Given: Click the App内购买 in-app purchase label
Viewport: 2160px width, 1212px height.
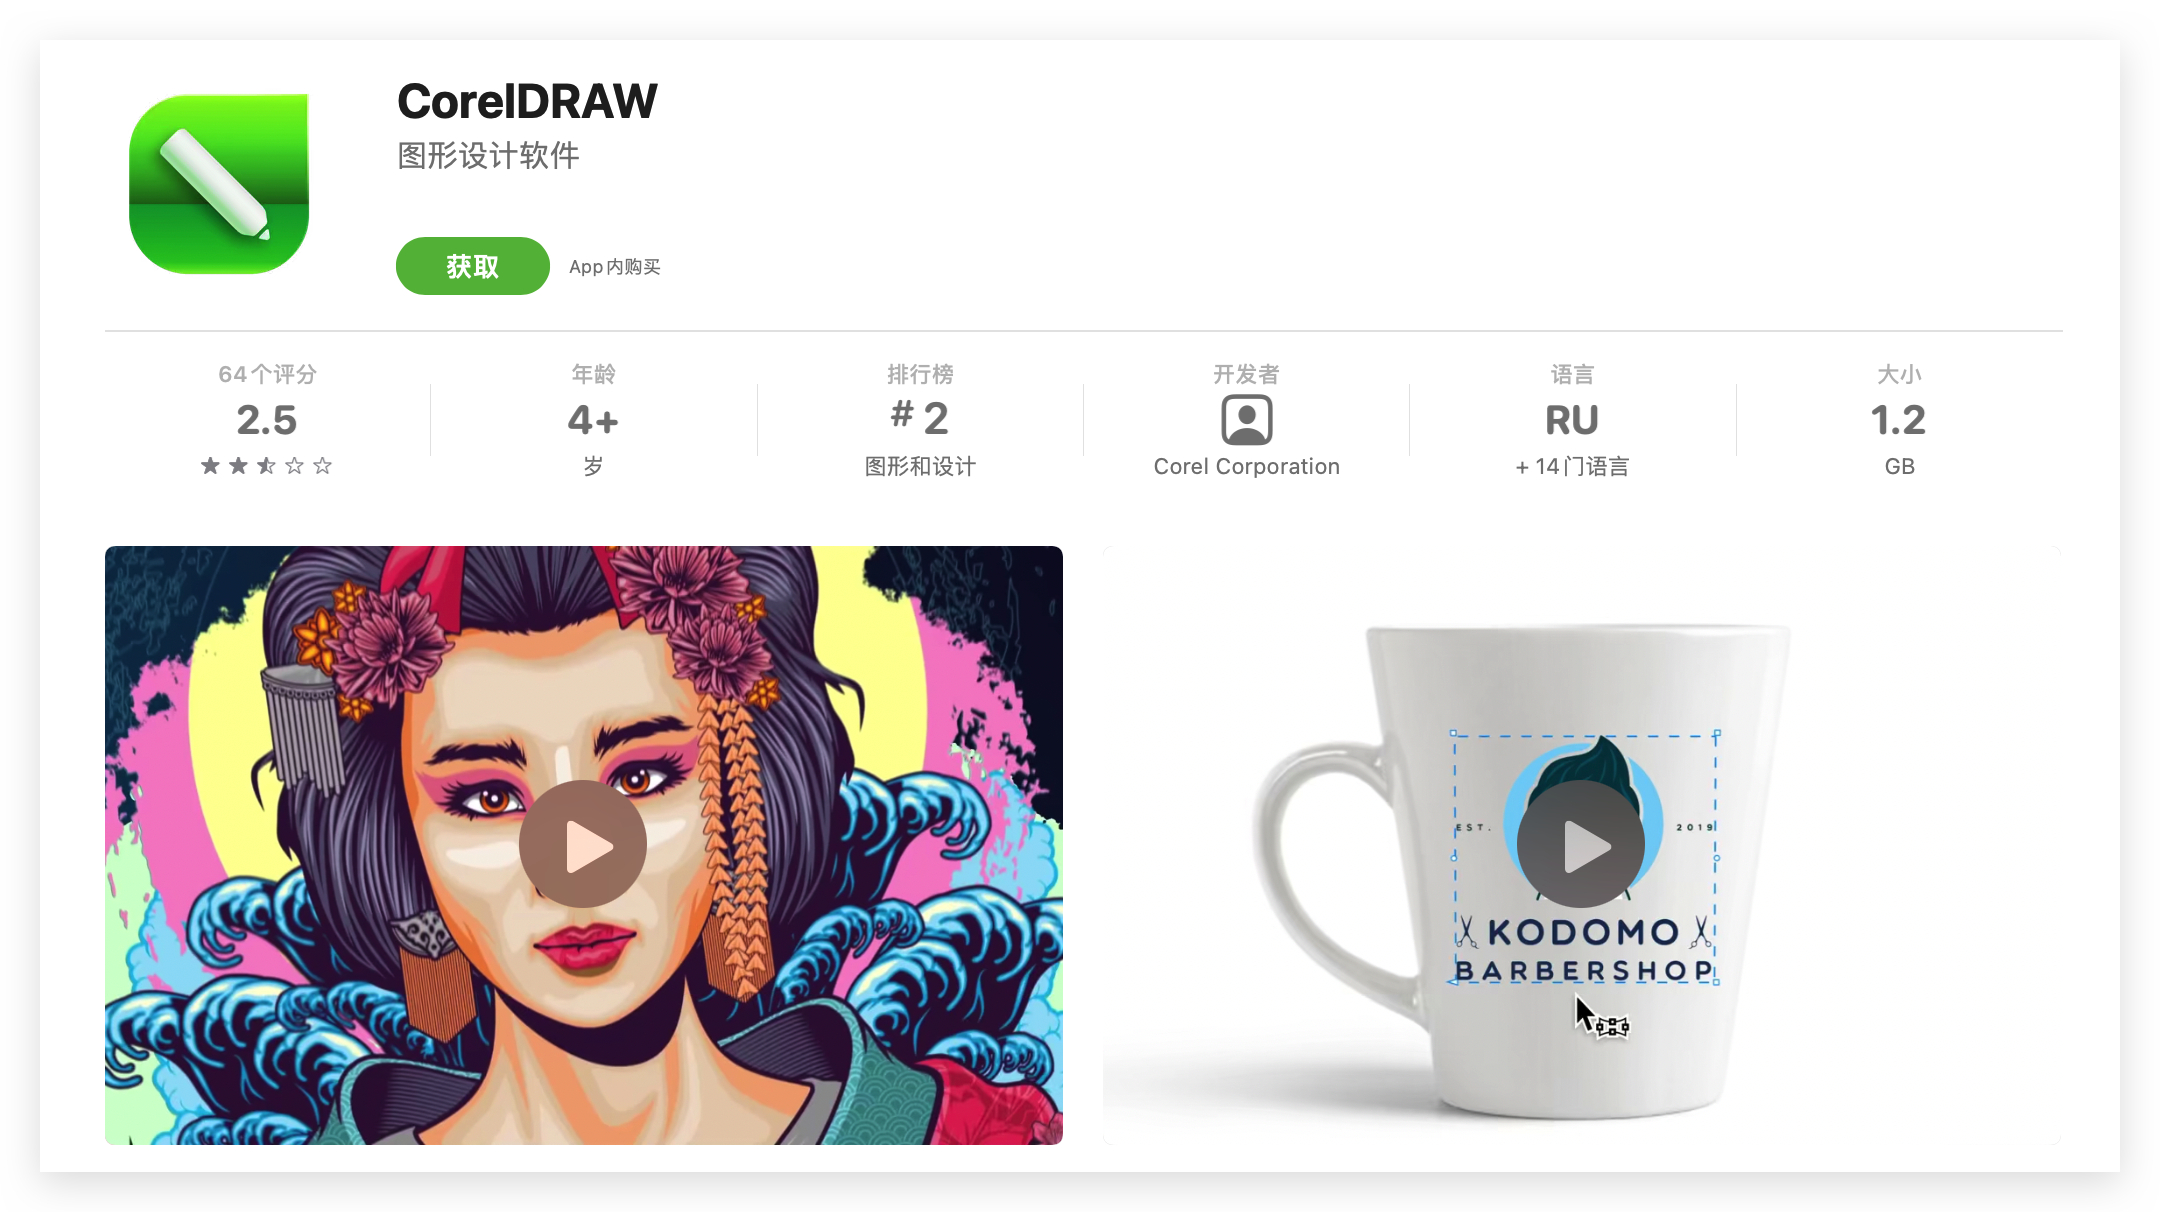Looking at the screenshot, I should 615,267.
